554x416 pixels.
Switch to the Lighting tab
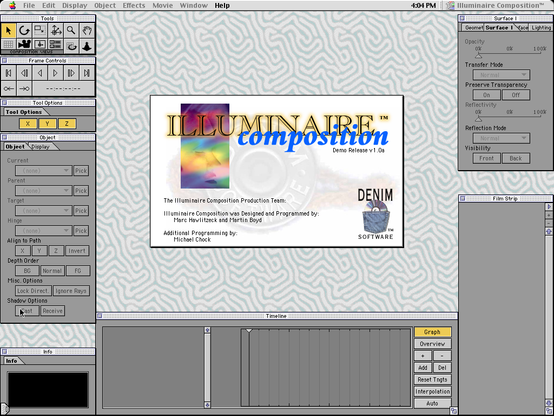541,28
